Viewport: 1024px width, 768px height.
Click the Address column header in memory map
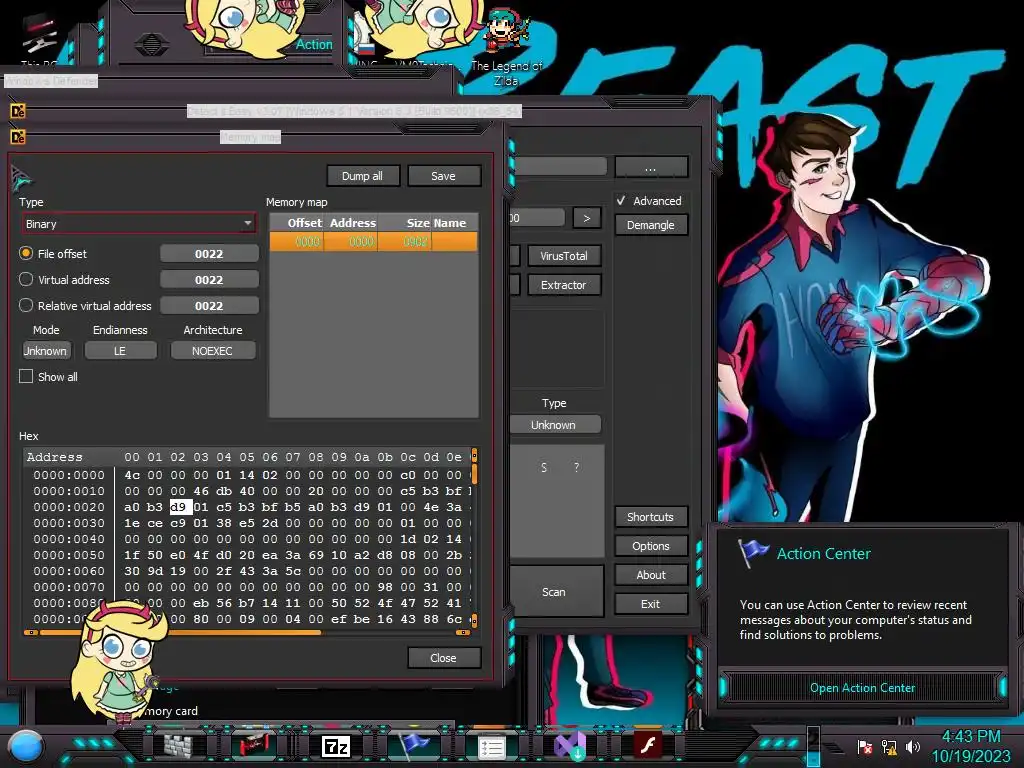351,223
